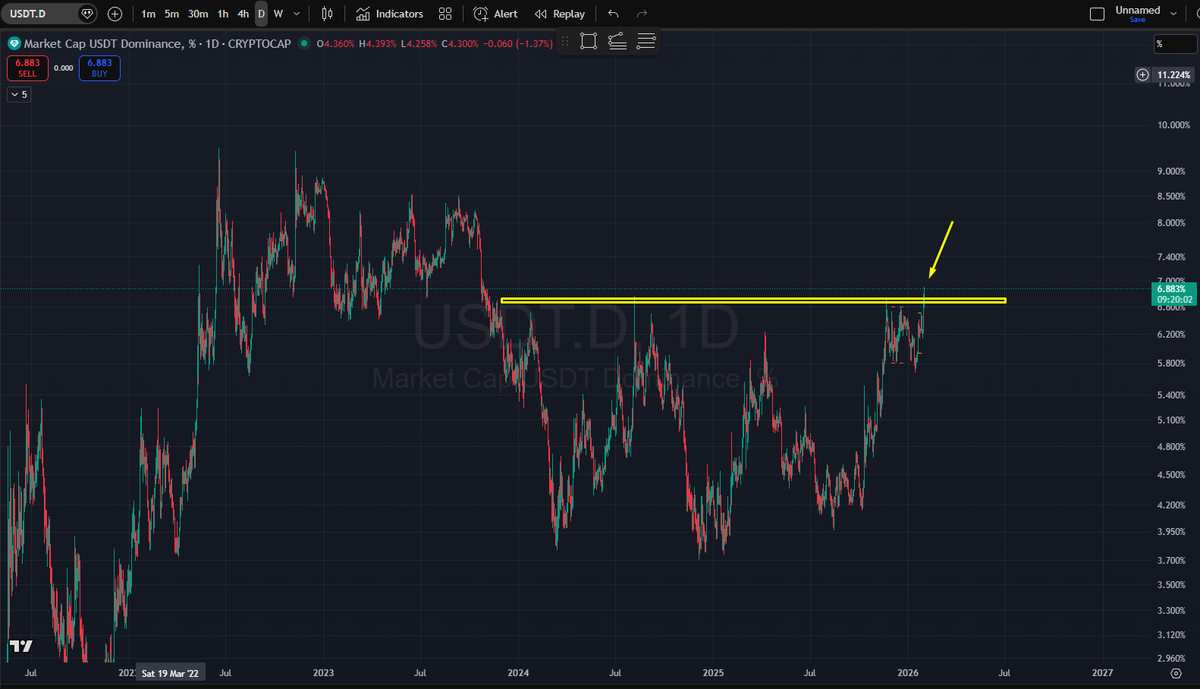Expand the layout manage dropdown arrow
Screen dimensions: 1200x689
click(x=1176, y=14)
